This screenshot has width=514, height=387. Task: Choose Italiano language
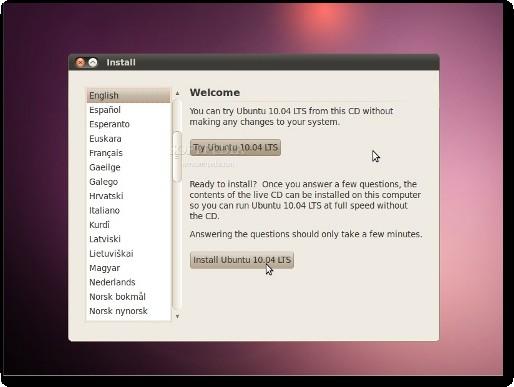pos(128,210)
